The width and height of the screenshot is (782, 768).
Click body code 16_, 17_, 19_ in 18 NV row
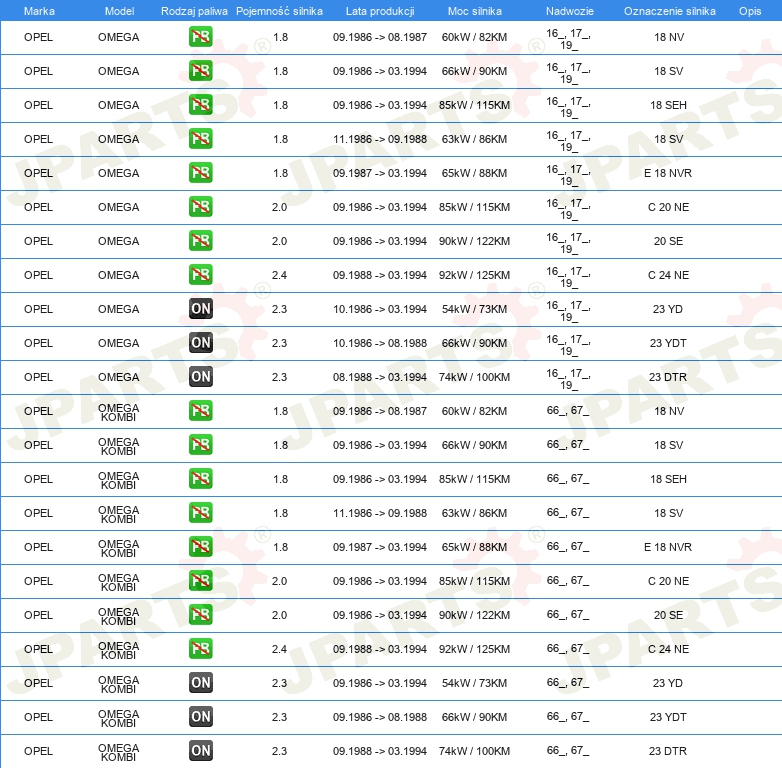coord(568,39)
